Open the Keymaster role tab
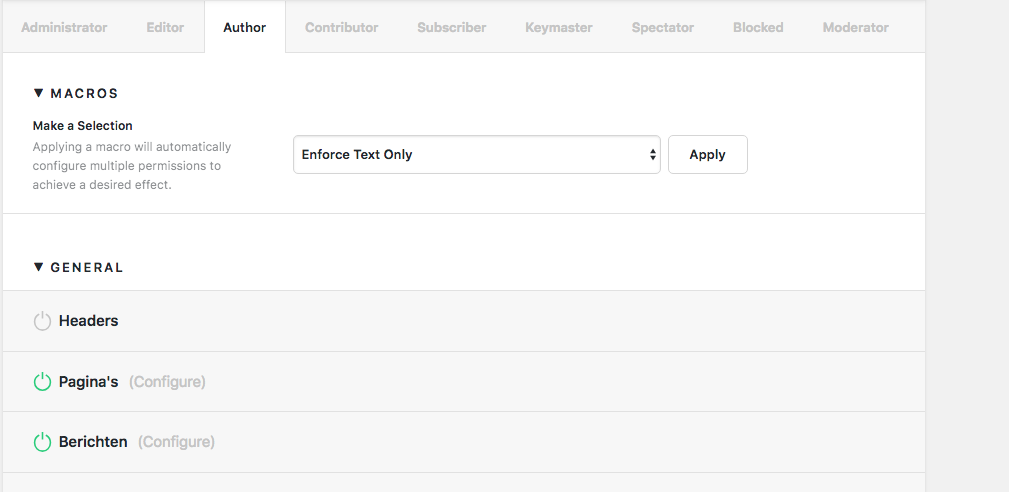Image resolution: width=1009 pixels, height=492 pixels. 559,28
